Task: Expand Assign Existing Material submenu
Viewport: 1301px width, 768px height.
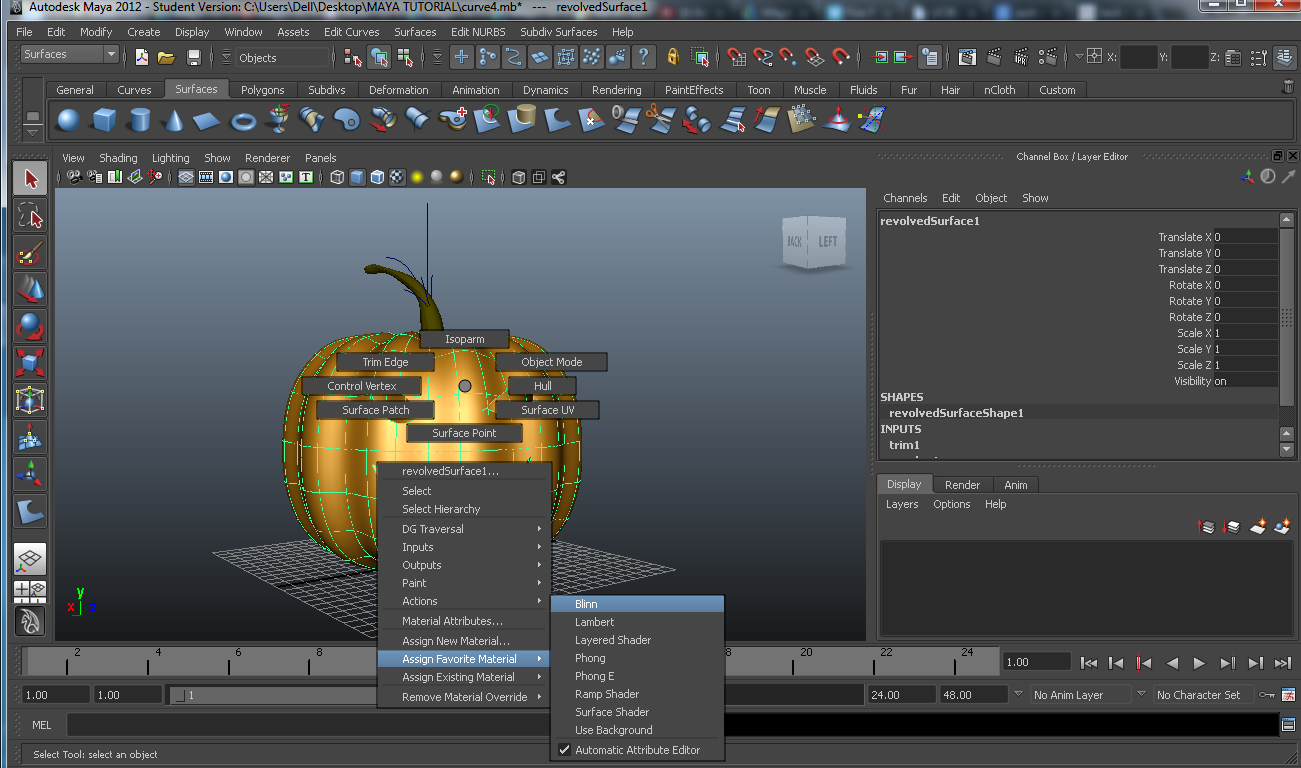Action: [464, 677]
